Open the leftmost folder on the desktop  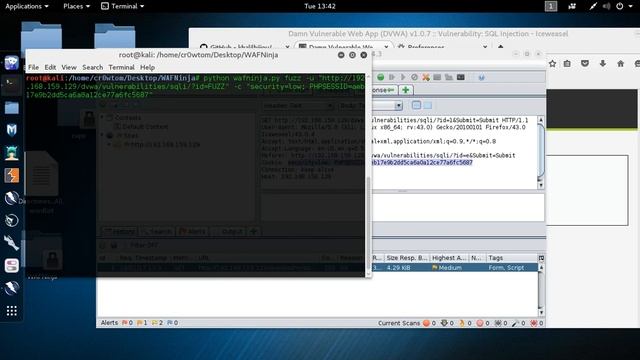[x=41, y=36]
